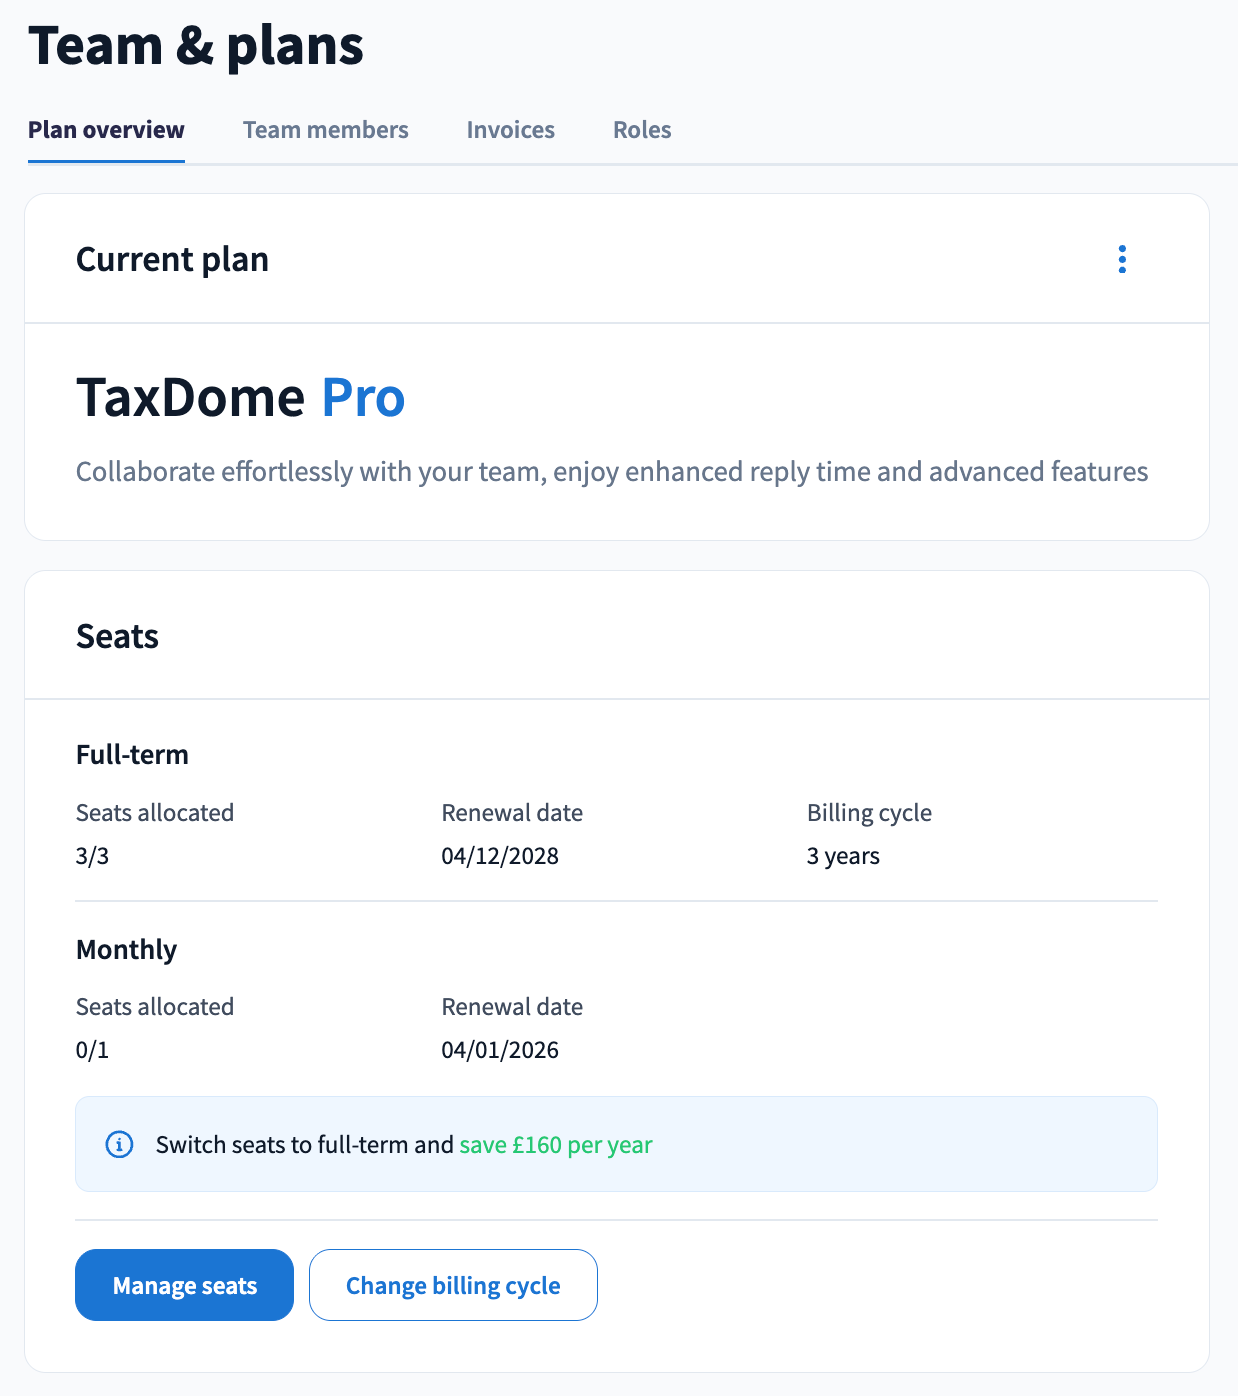The height and width of the screenshot is (1396, 1238).
Task: Click the Seats section heading
Action: (x=117, y=637)
